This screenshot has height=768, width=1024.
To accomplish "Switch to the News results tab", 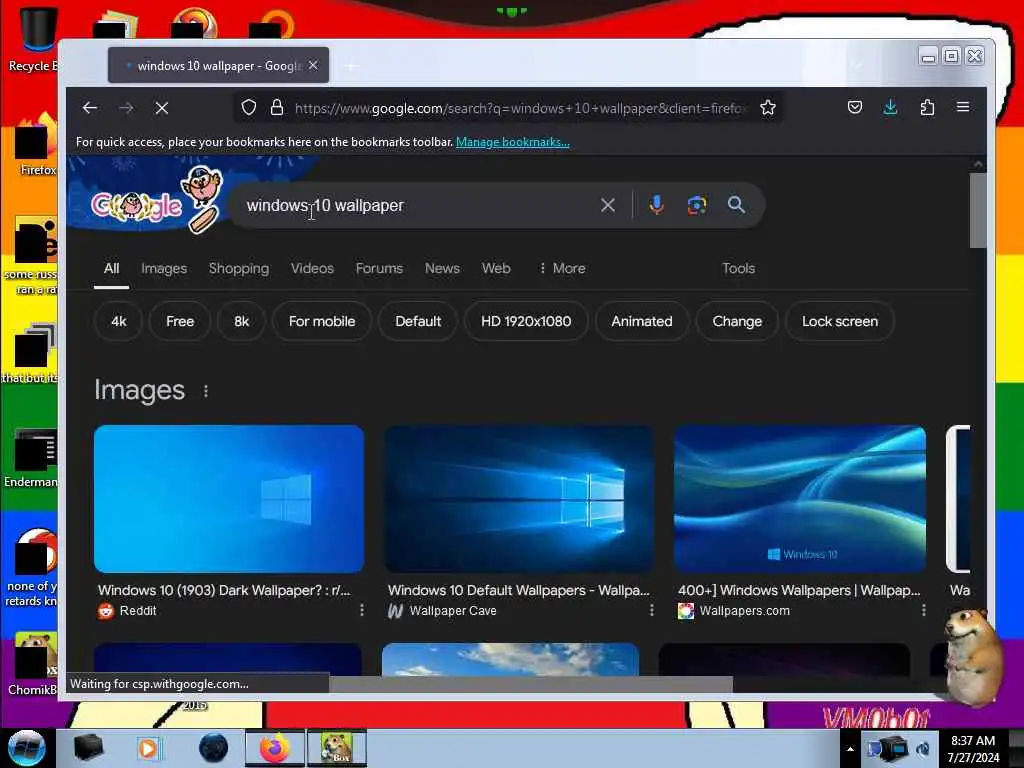I will tap(442, 268).
